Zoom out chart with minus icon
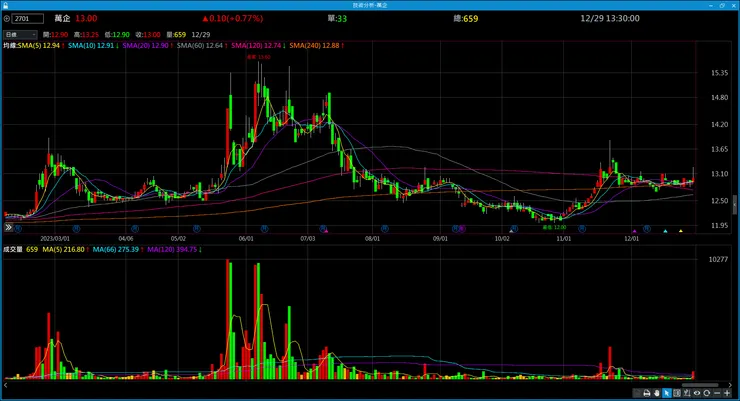Screen dimensions: 740x401 coord(717,393)
